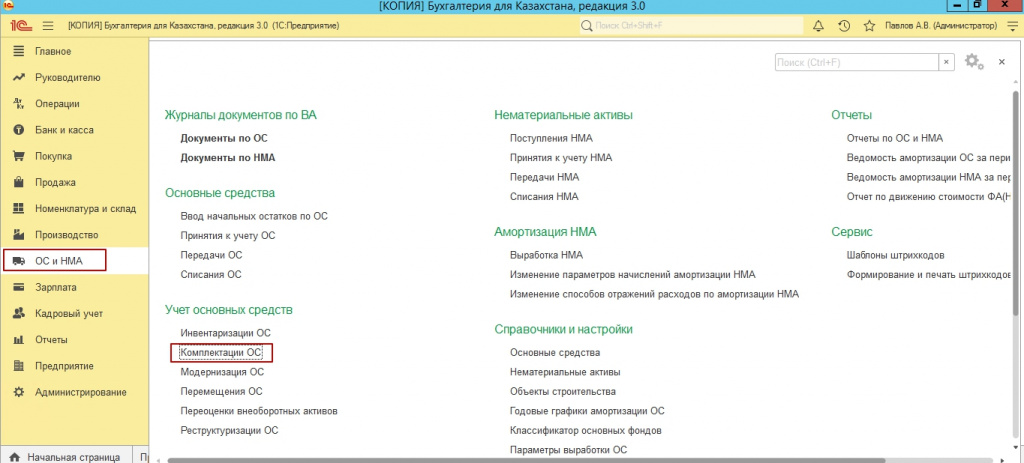Open the main hamburger menu
Image resolution: width=1024 pixels, height=463 pixels.
pos(48,25)
